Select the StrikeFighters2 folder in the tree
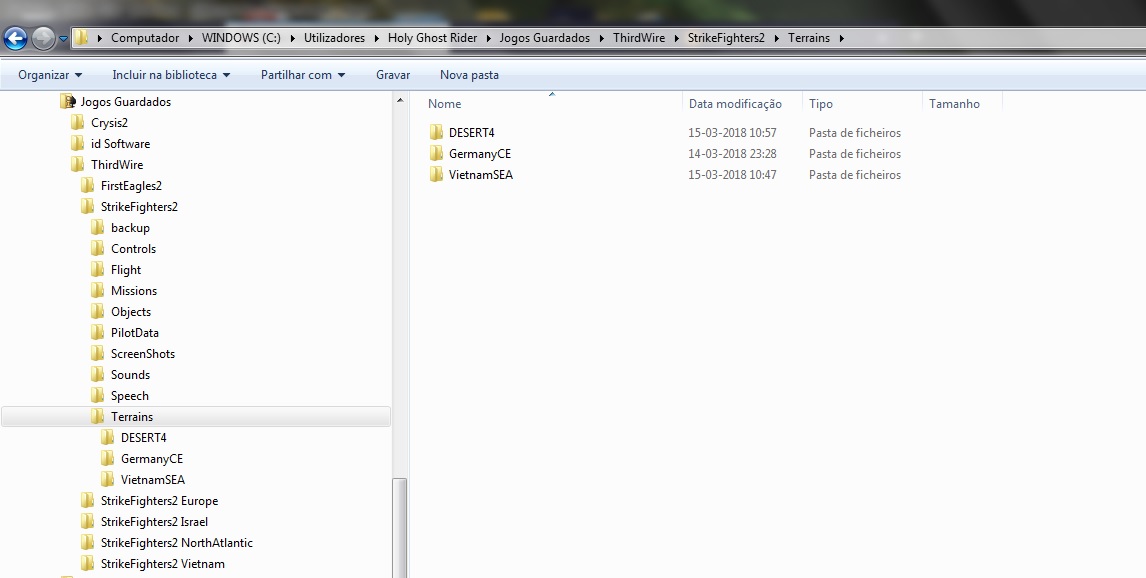 pos(139,207)
